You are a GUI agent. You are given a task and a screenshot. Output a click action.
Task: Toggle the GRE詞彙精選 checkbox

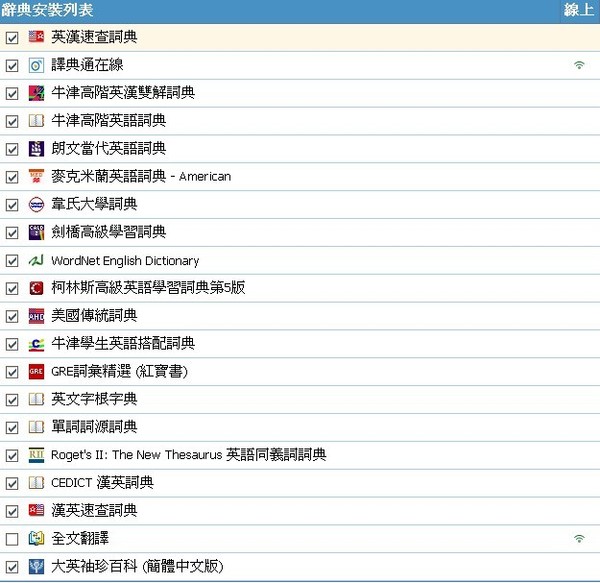coord(12,372)
